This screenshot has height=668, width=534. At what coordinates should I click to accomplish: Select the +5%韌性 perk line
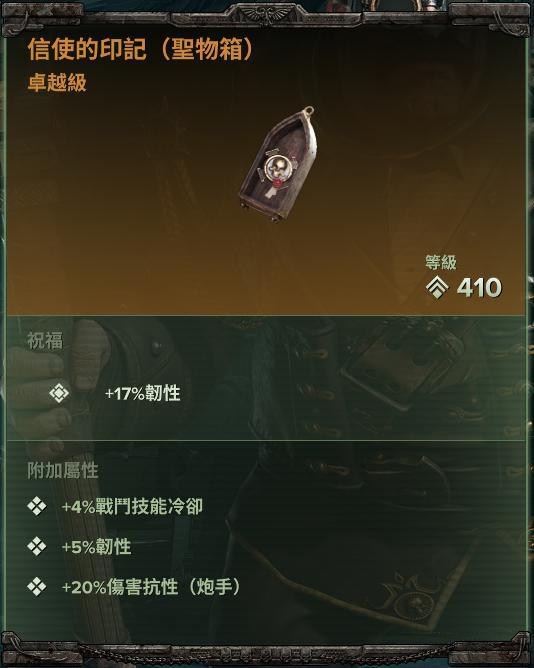click(96, 547)
